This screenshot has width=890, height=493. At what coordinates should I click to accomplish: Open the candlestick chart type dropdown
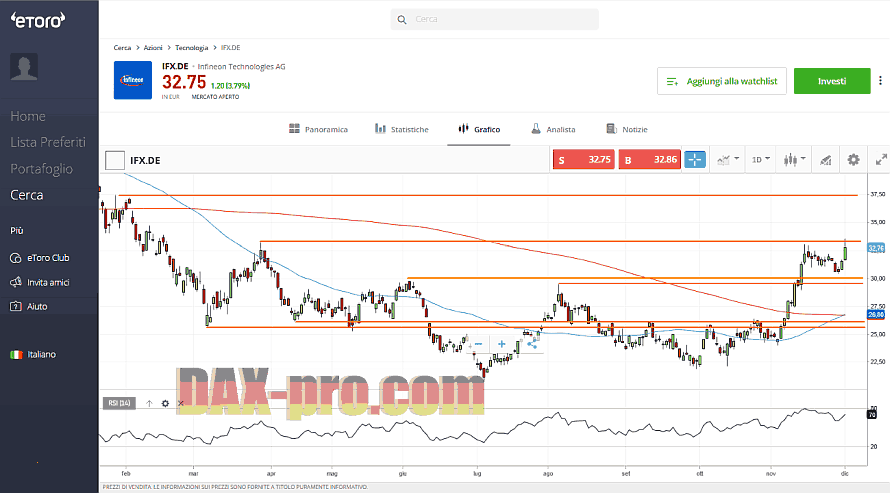[794, 160]
